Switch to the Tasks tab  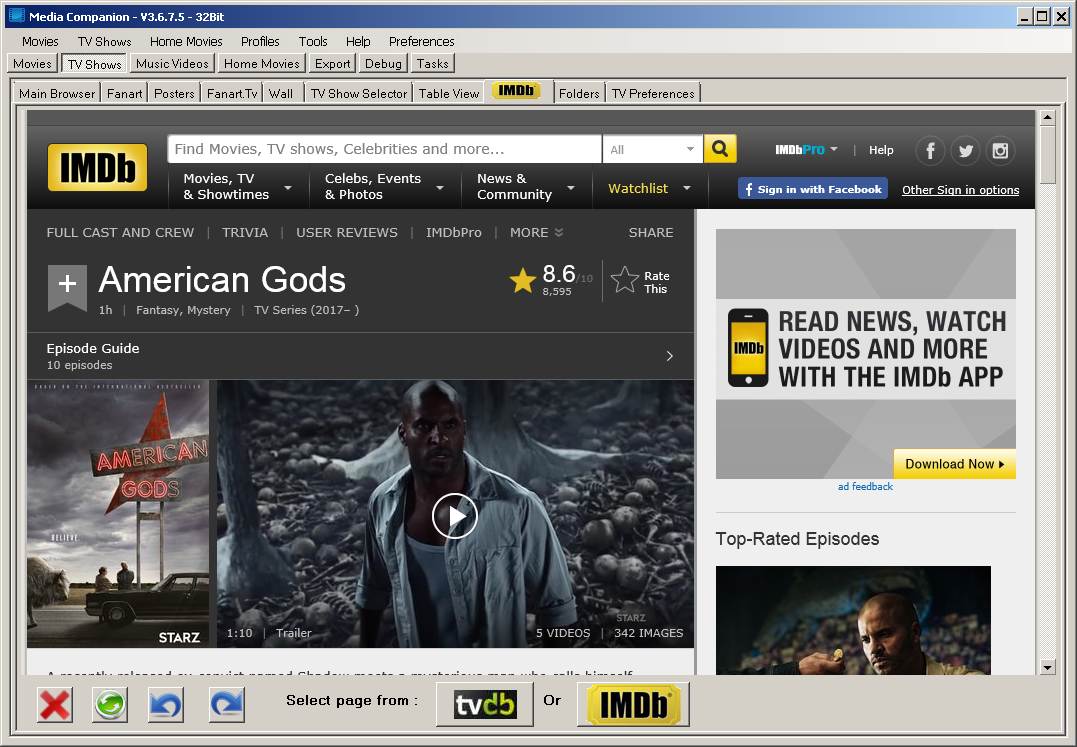pos(432,64)
